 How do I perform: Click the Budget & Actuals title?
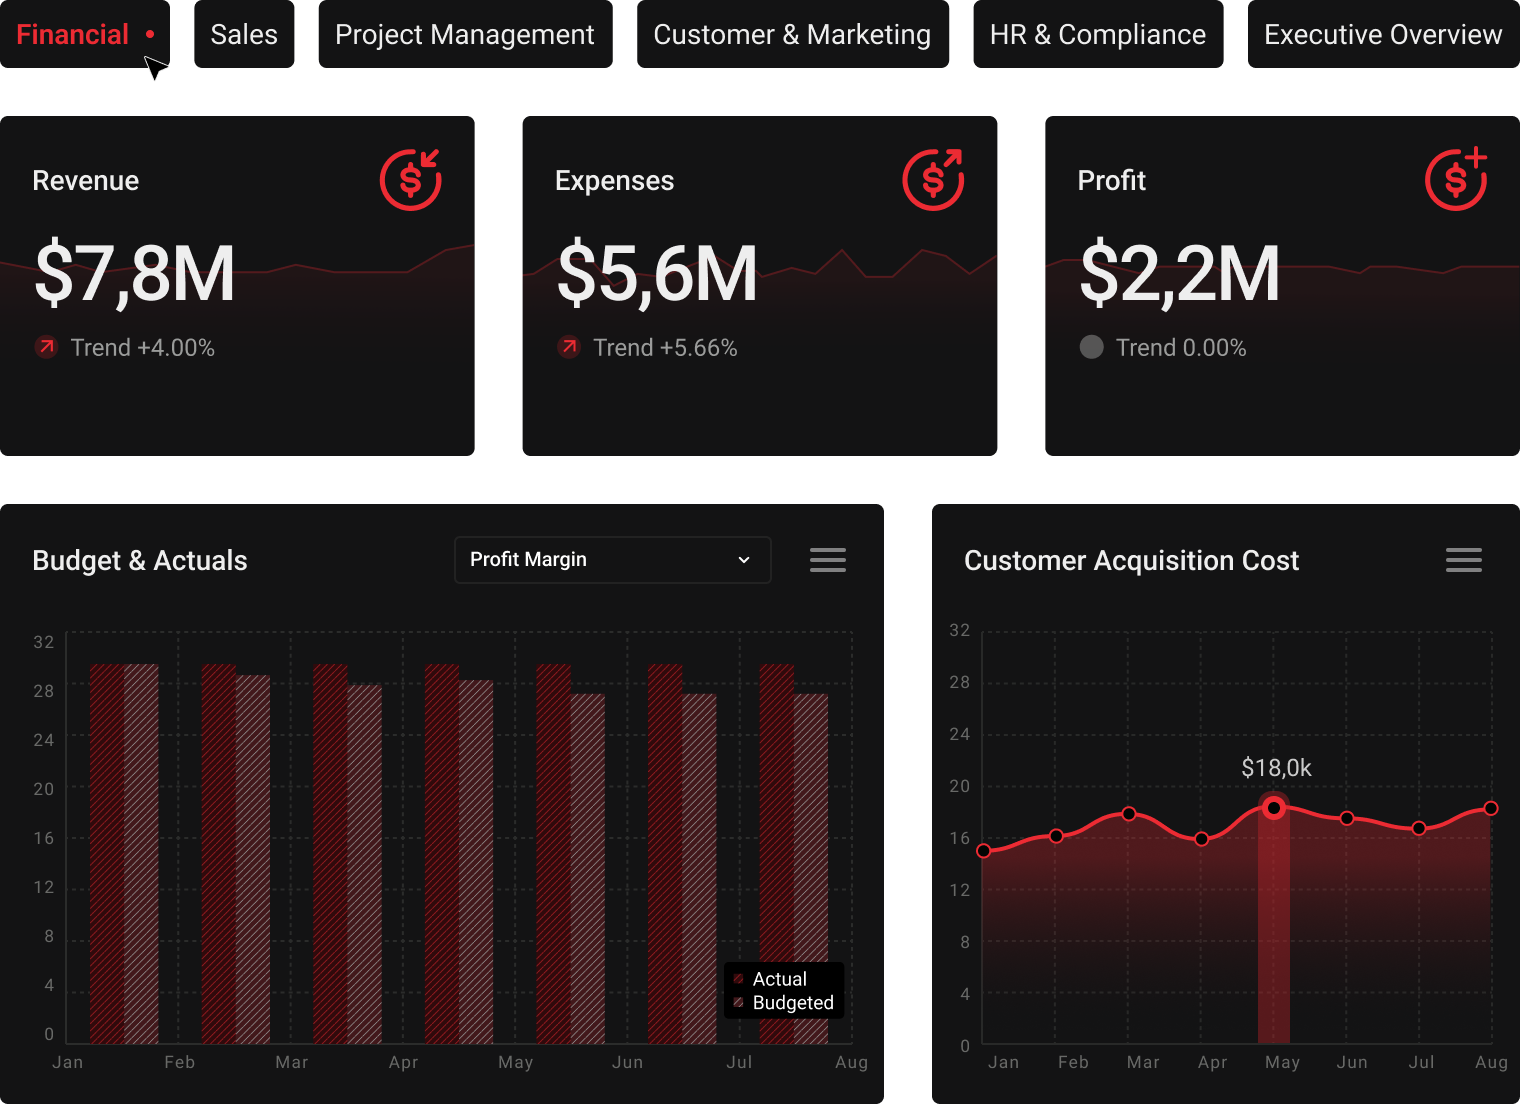(140, 561)
